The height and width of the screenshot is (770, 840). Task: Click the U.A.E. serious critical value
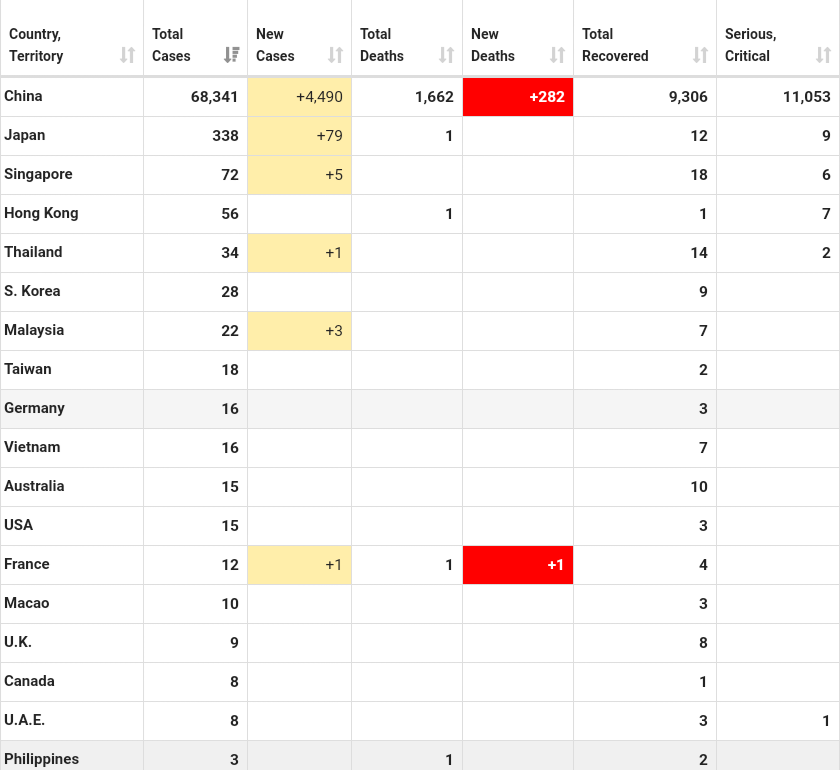coord(826,721)
